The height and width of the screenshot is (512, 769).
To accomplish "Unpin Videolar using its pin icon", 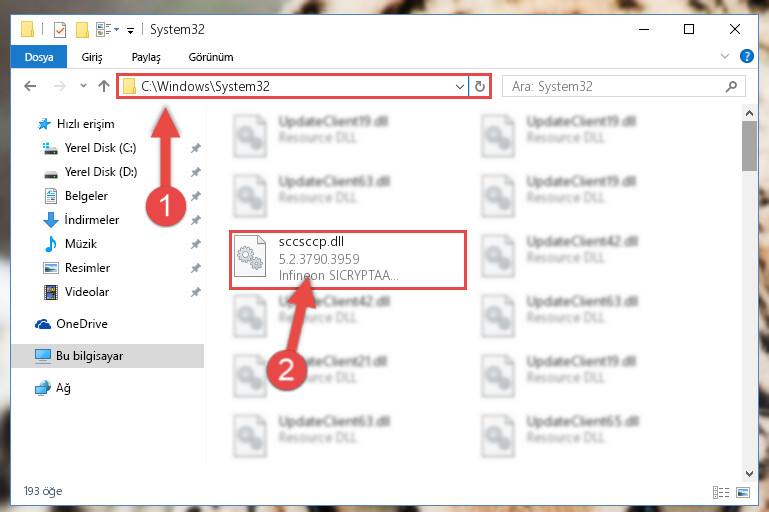I will (196, 292).
